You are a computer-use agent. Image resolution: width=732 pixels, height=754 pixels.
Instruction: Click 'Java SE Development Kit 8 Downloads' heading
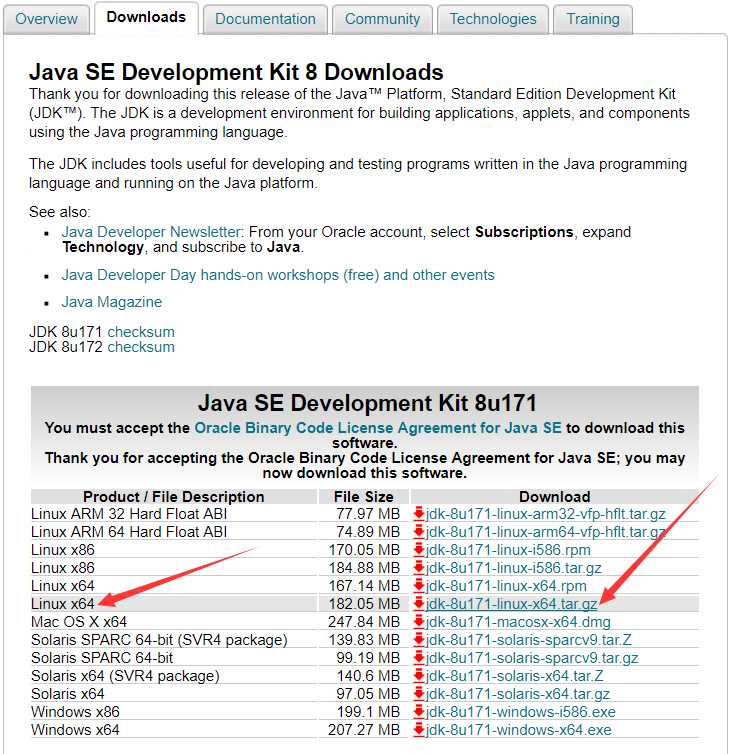tap(236, 72)
